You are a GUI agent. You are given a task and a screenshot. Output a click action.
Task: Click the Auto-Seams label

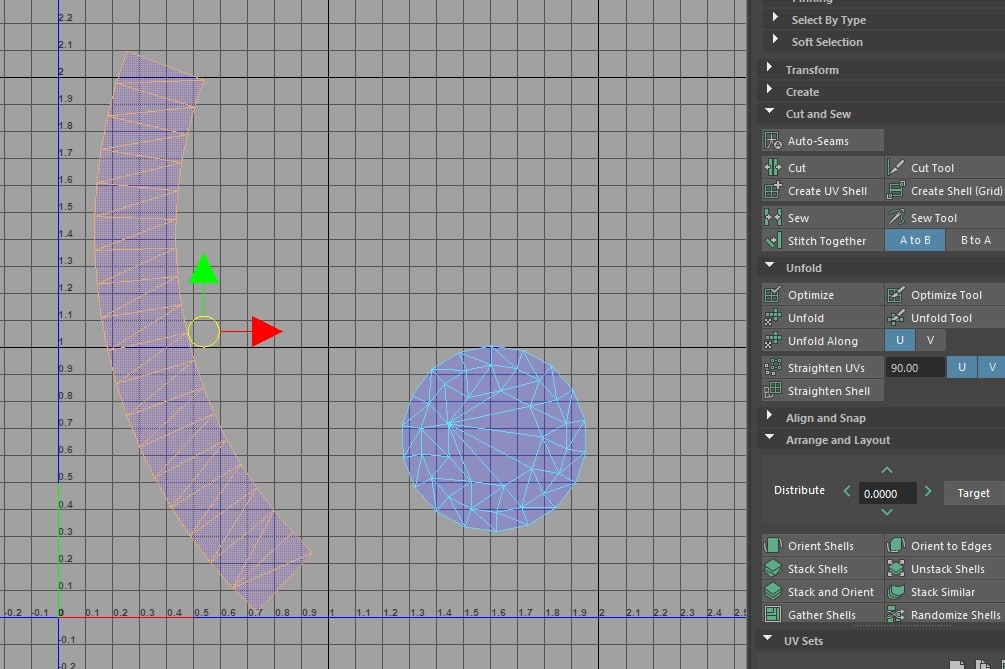pos(818,141)
